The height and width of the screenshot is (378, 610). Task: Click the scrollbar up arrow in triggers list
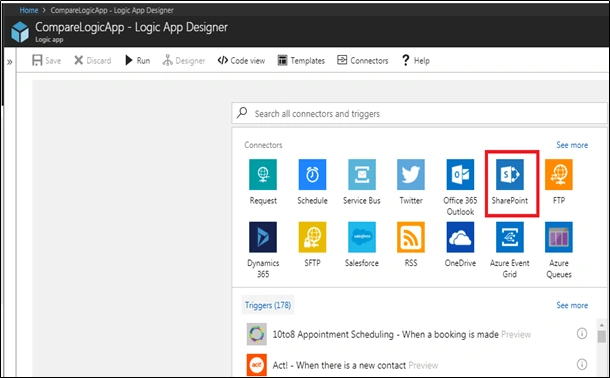pyautogui.click(x=601, y=325)
